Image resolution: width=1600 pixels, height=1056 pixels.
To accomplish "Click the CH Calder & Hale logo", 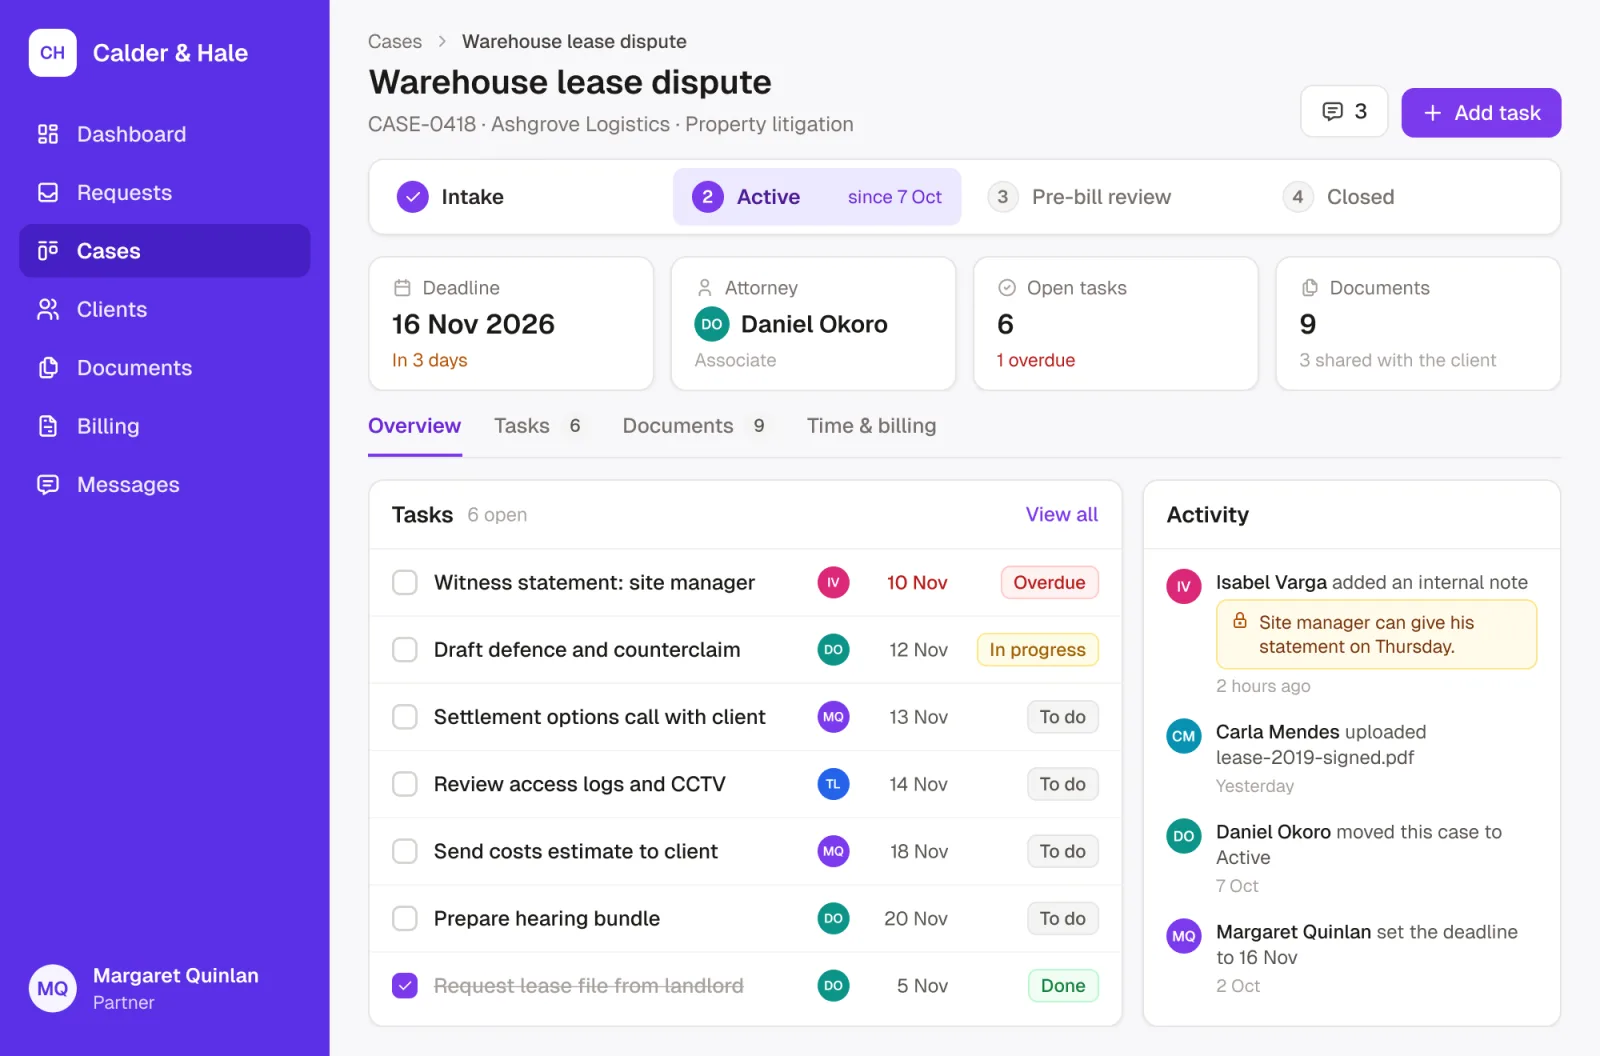I will [52, 52].
